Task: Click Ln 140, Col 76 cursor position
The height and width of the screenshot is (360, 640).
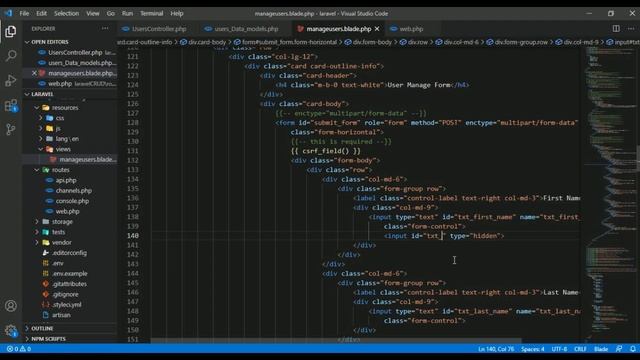Action: pyautogui.click(x=496, y=349)
